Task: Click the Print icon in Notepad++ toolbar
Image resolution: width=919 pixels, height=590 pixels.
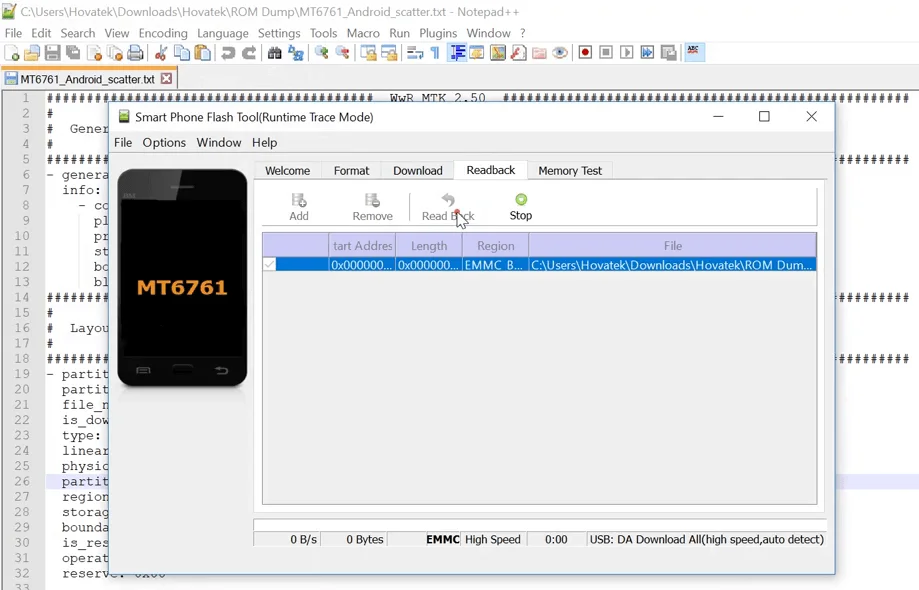Action: coord(135,53)
